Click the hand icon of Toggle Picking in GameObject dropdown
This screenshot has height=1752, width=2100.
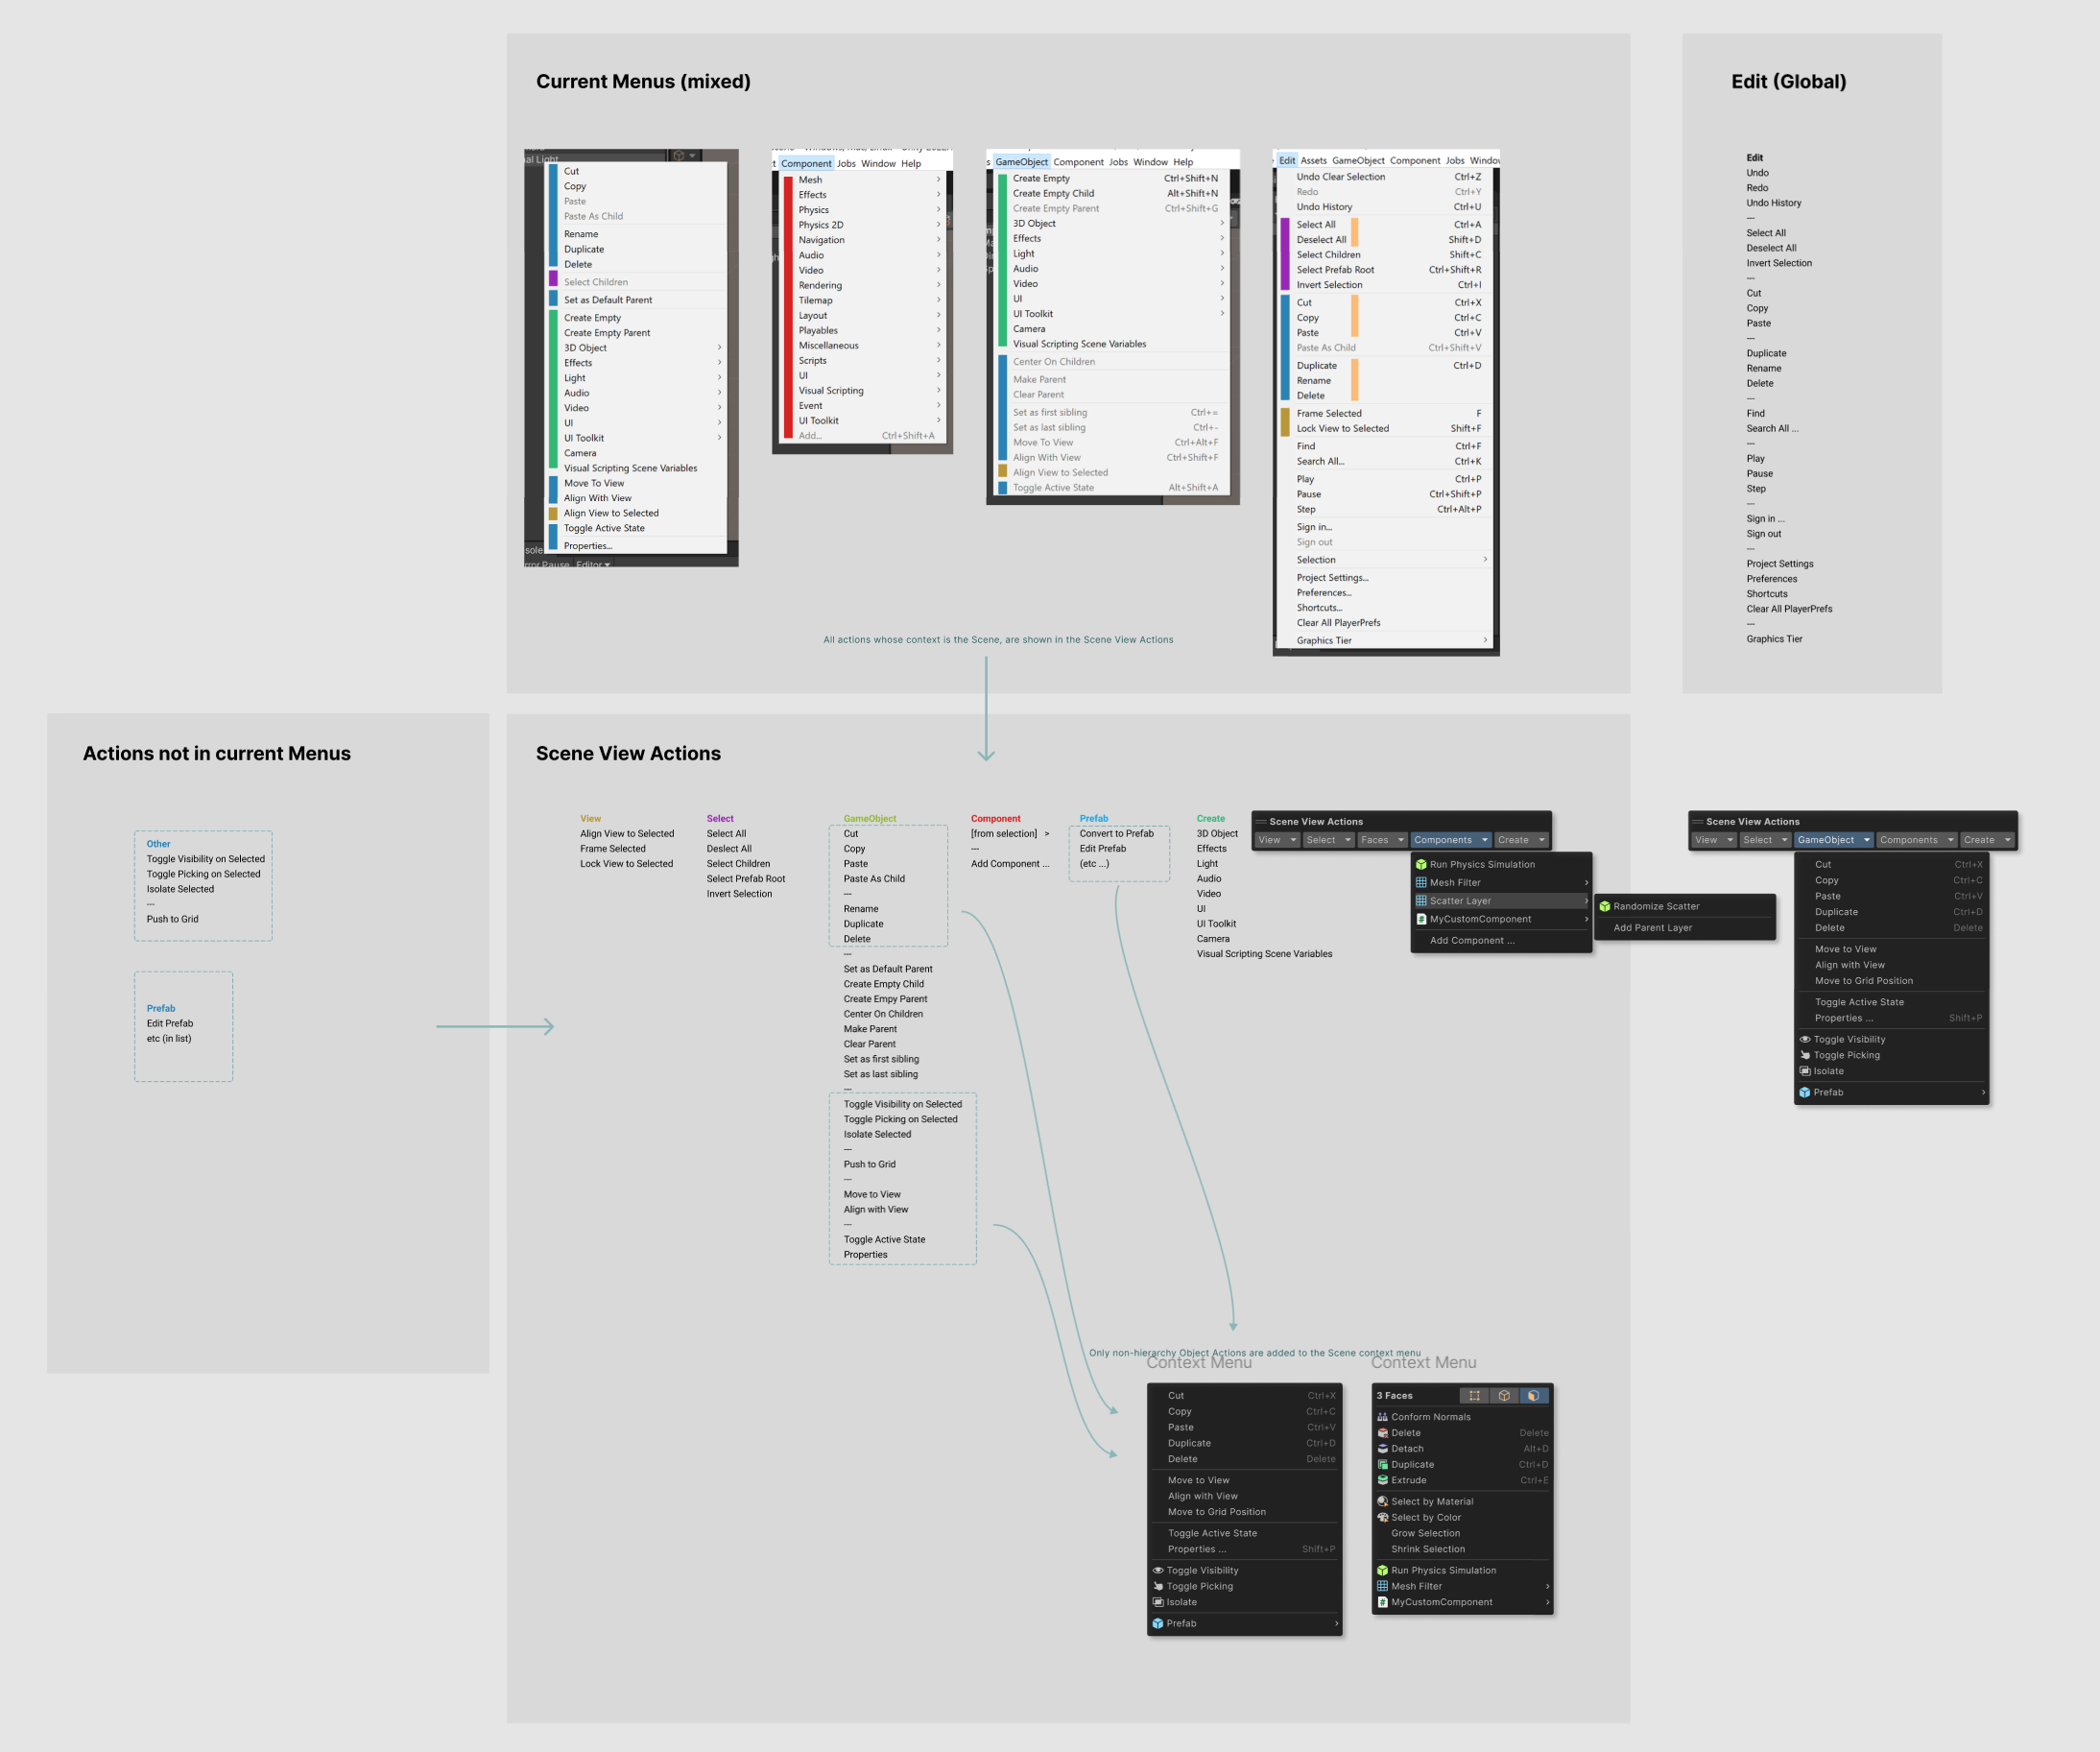coord(1805,1055)
